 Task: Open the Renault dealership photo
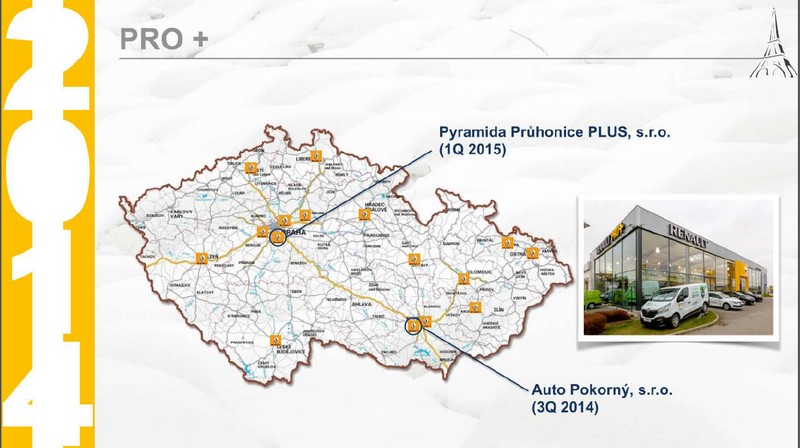coord(678,268)
